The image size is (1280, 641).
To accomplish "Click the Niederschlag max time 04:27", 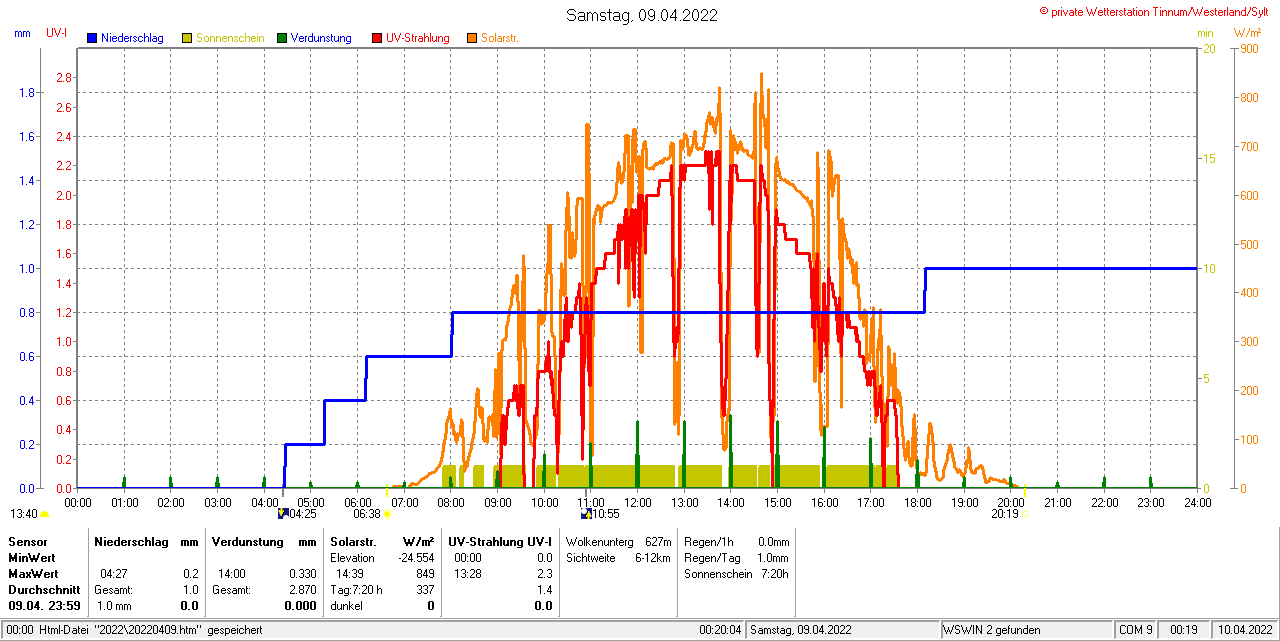I will [x=113, y=574].
